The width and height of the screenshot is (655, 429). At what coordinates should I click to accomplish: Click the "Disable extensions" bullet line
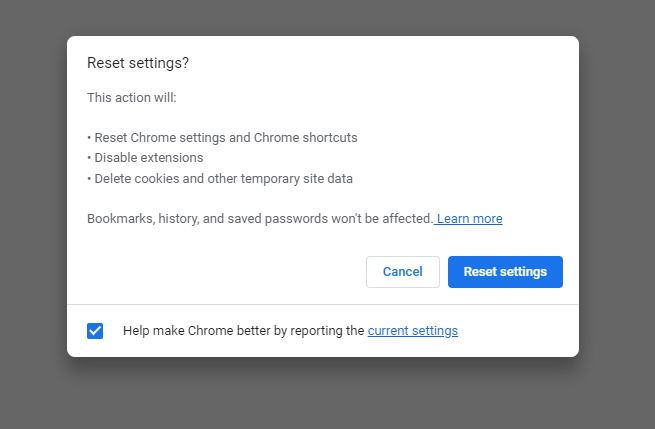click(145, 158)
